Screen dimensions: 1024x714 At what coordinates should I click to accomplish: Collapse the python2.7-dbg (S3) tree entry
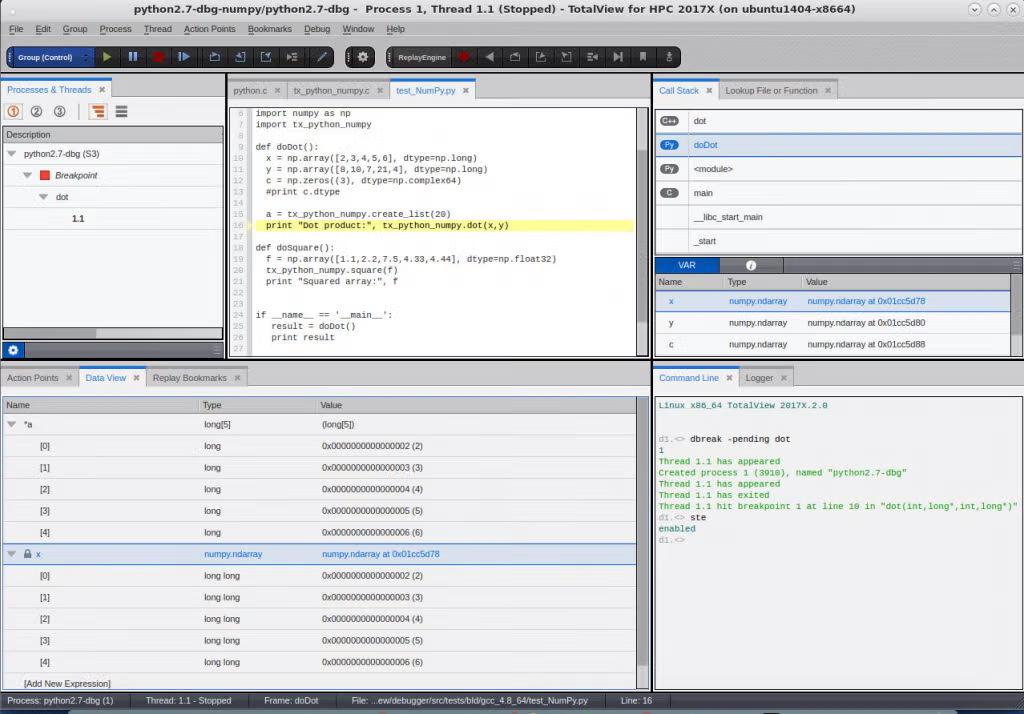click(x=11, y=153)
